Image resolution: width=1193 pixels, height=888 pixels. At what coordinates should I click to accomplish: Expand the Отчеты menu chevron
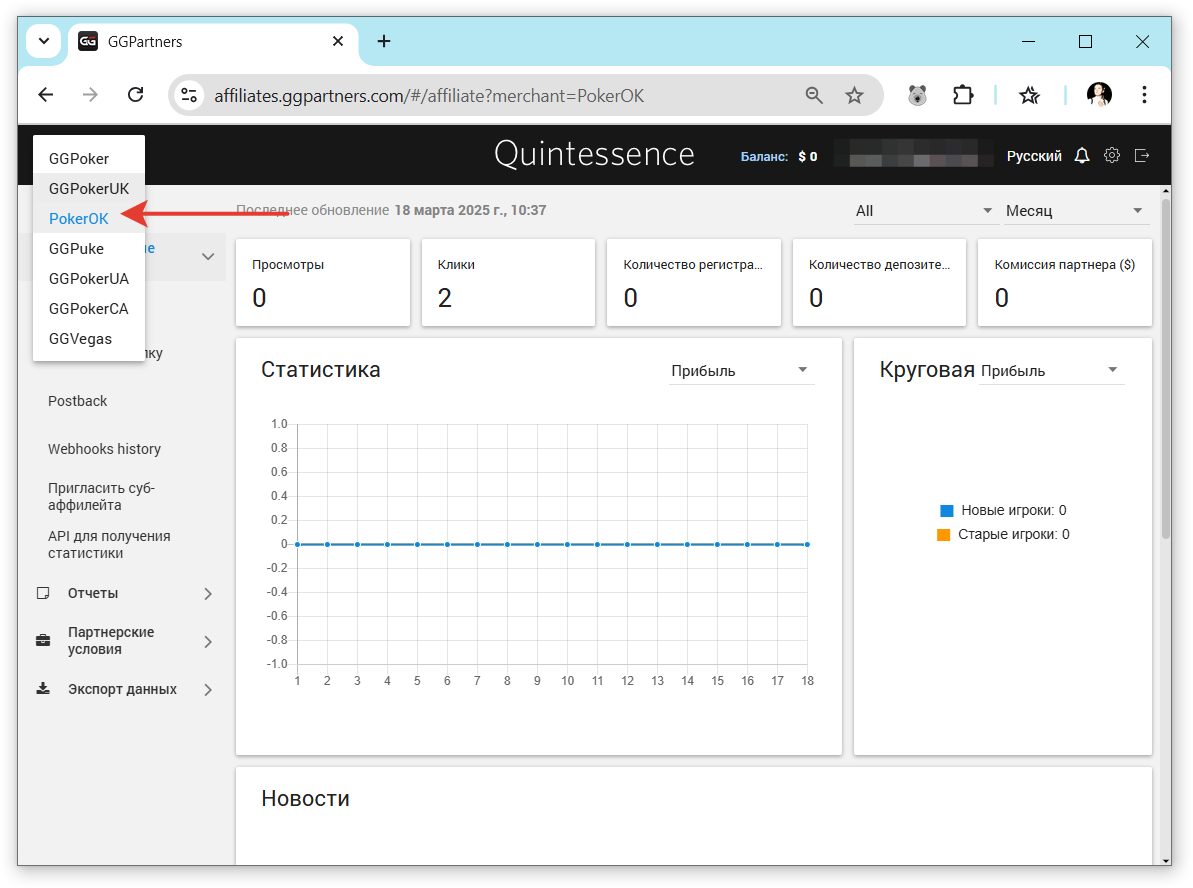coord(208,594)
